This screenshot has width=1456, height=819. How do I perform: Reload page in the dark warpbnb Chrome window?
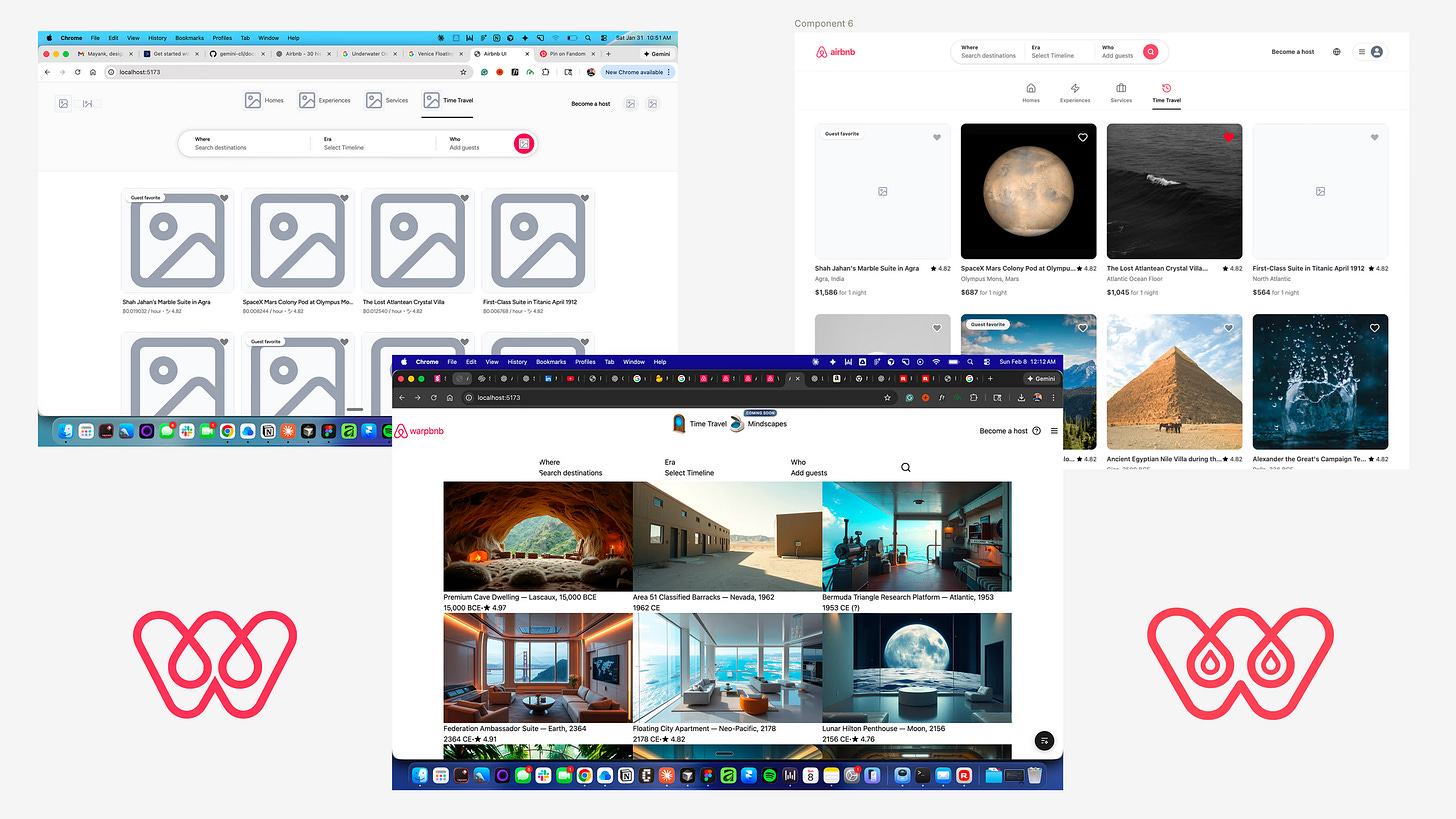point(433,397)
